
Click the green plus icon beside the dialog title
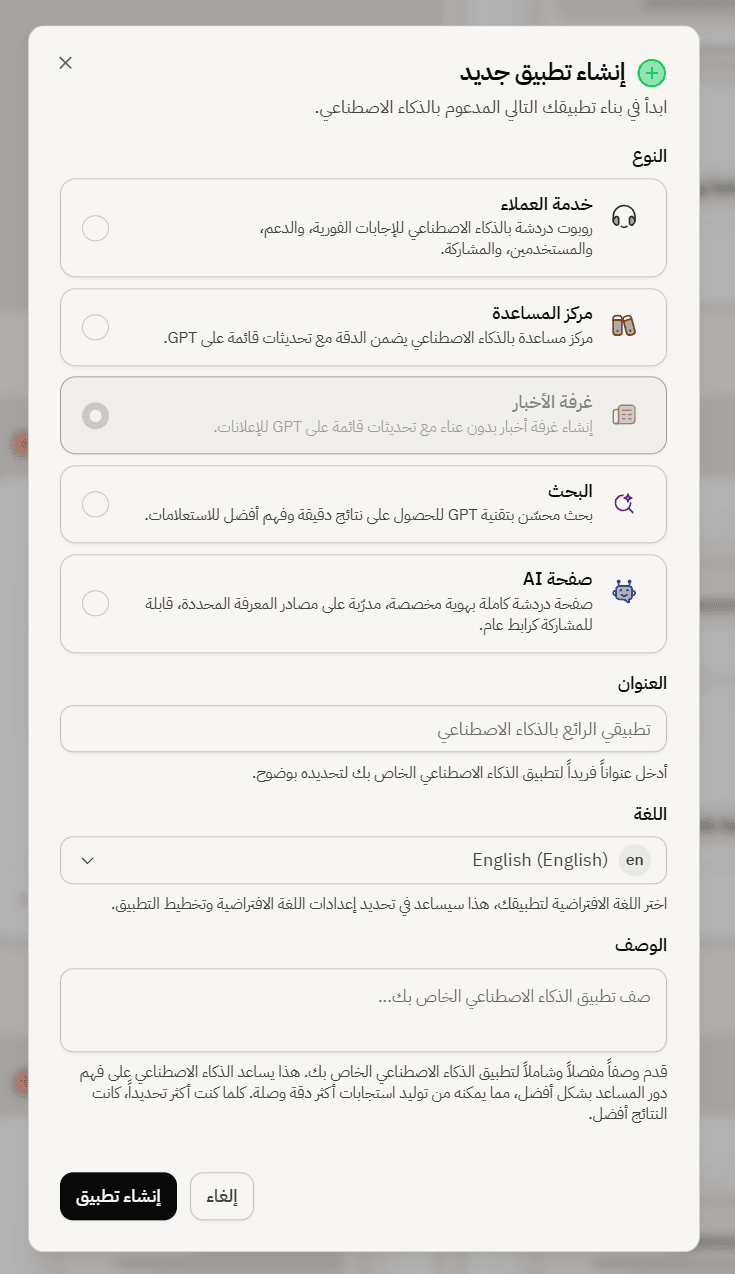click(652, 73)
